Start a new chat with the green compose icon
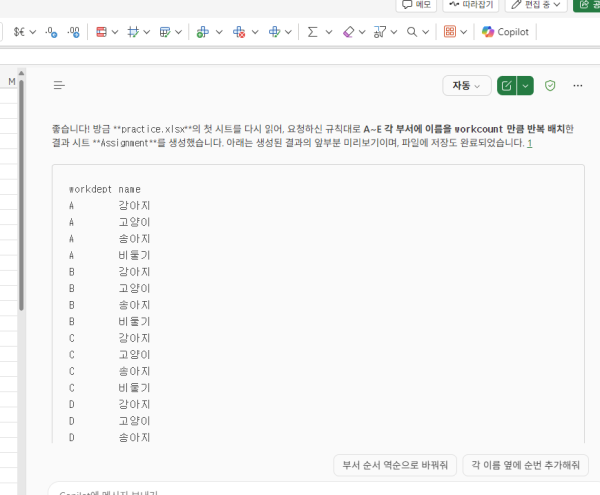Viewport: 600px width, 495px height. pyautogui.click(x=507, y=86)
